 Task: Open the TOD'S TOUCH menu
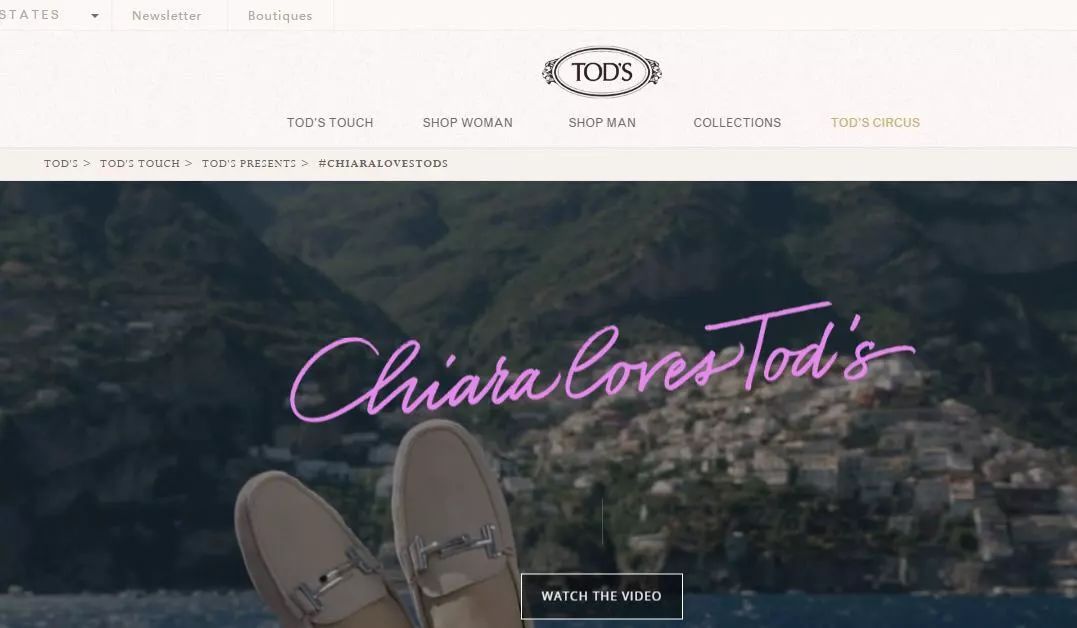coord(330,122)
